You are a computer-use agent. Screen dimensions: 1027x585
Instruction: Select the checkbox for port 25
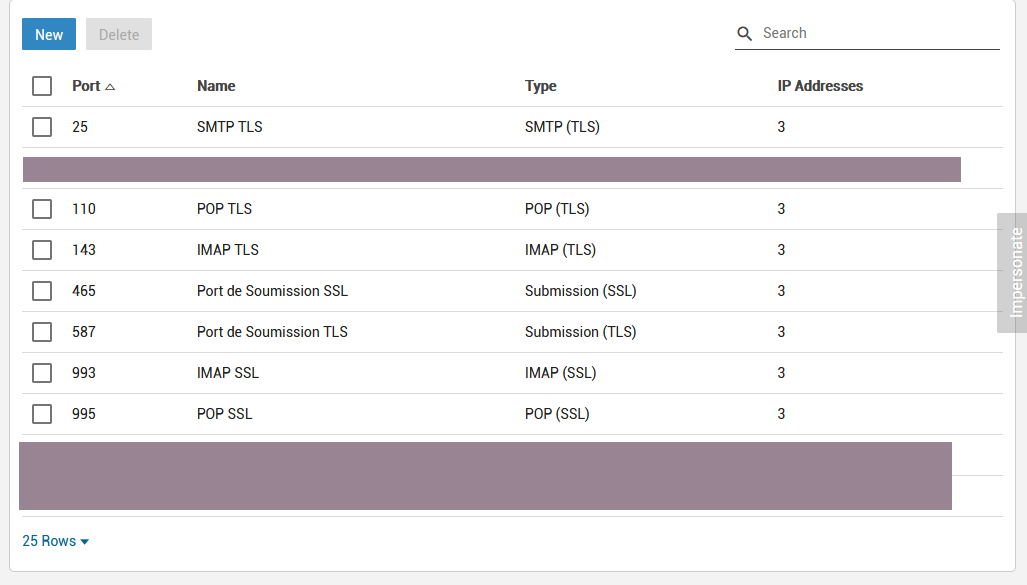(42, 127)
